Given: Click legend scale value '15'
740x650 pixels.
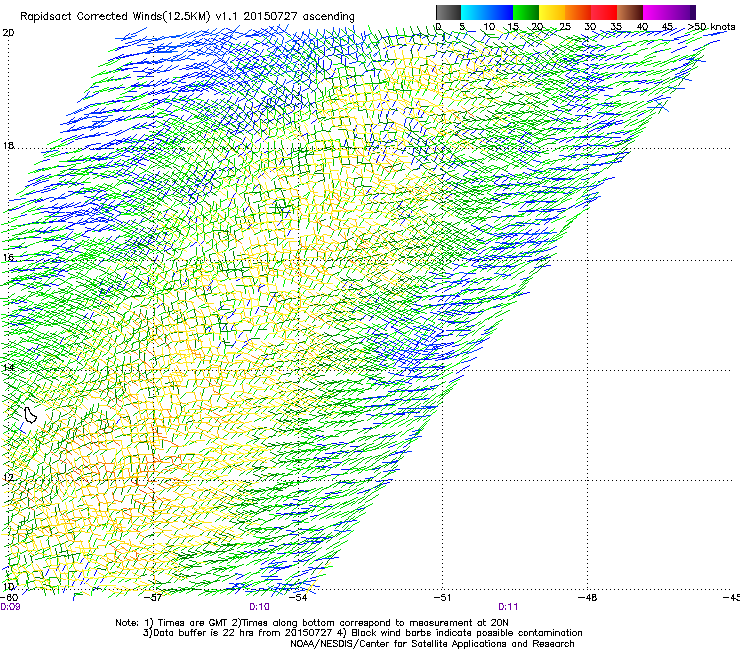Looking at the screenshot, I should [513, 27].
